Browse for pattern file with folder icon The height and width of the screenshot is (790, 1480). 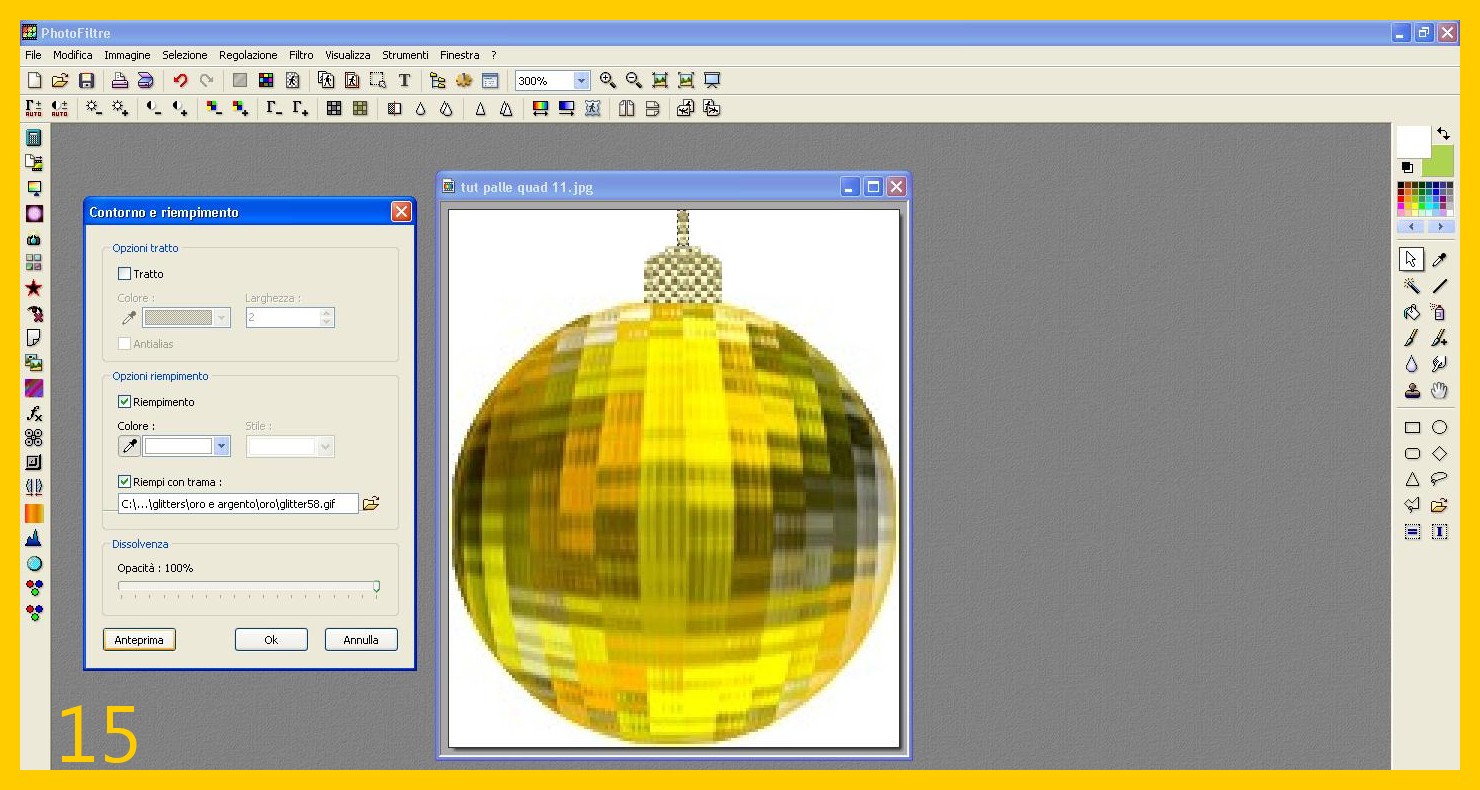click(371, 504)
